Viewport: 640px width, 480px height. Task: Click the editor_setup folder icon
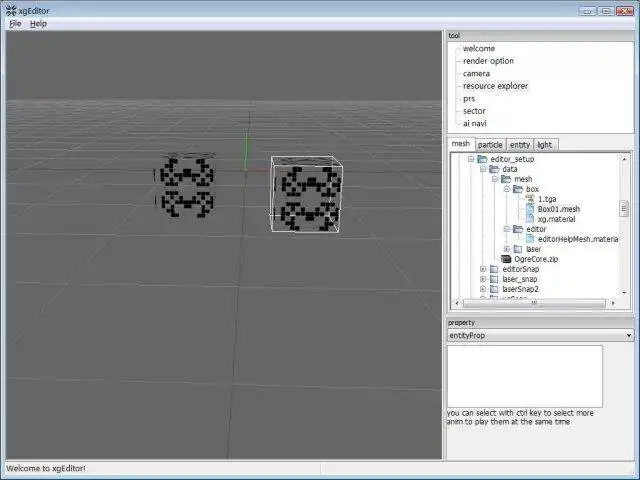click(482, 159)
